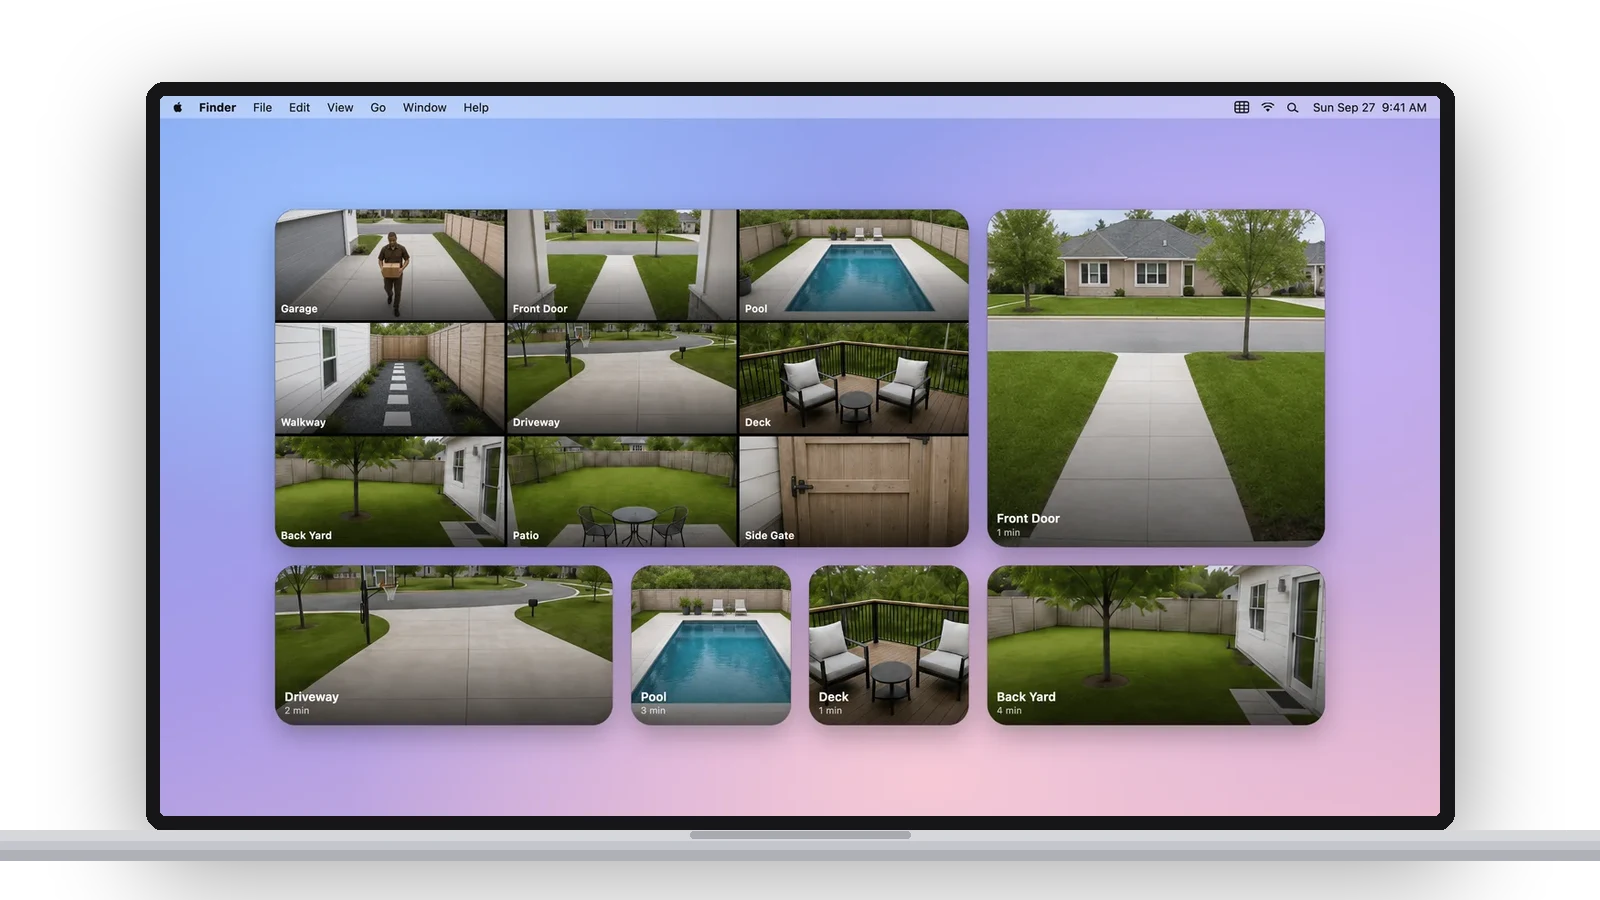This screenshot has width=1600, height=900.
Task: Open the Go menu
Action: click(x=378, y=108)
